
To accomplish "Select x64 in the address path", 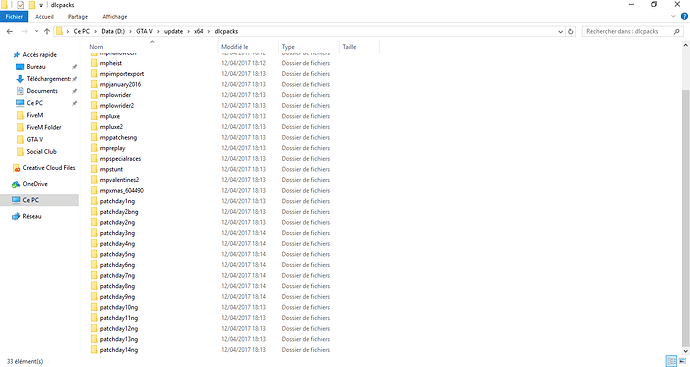I will pos(198,31).
